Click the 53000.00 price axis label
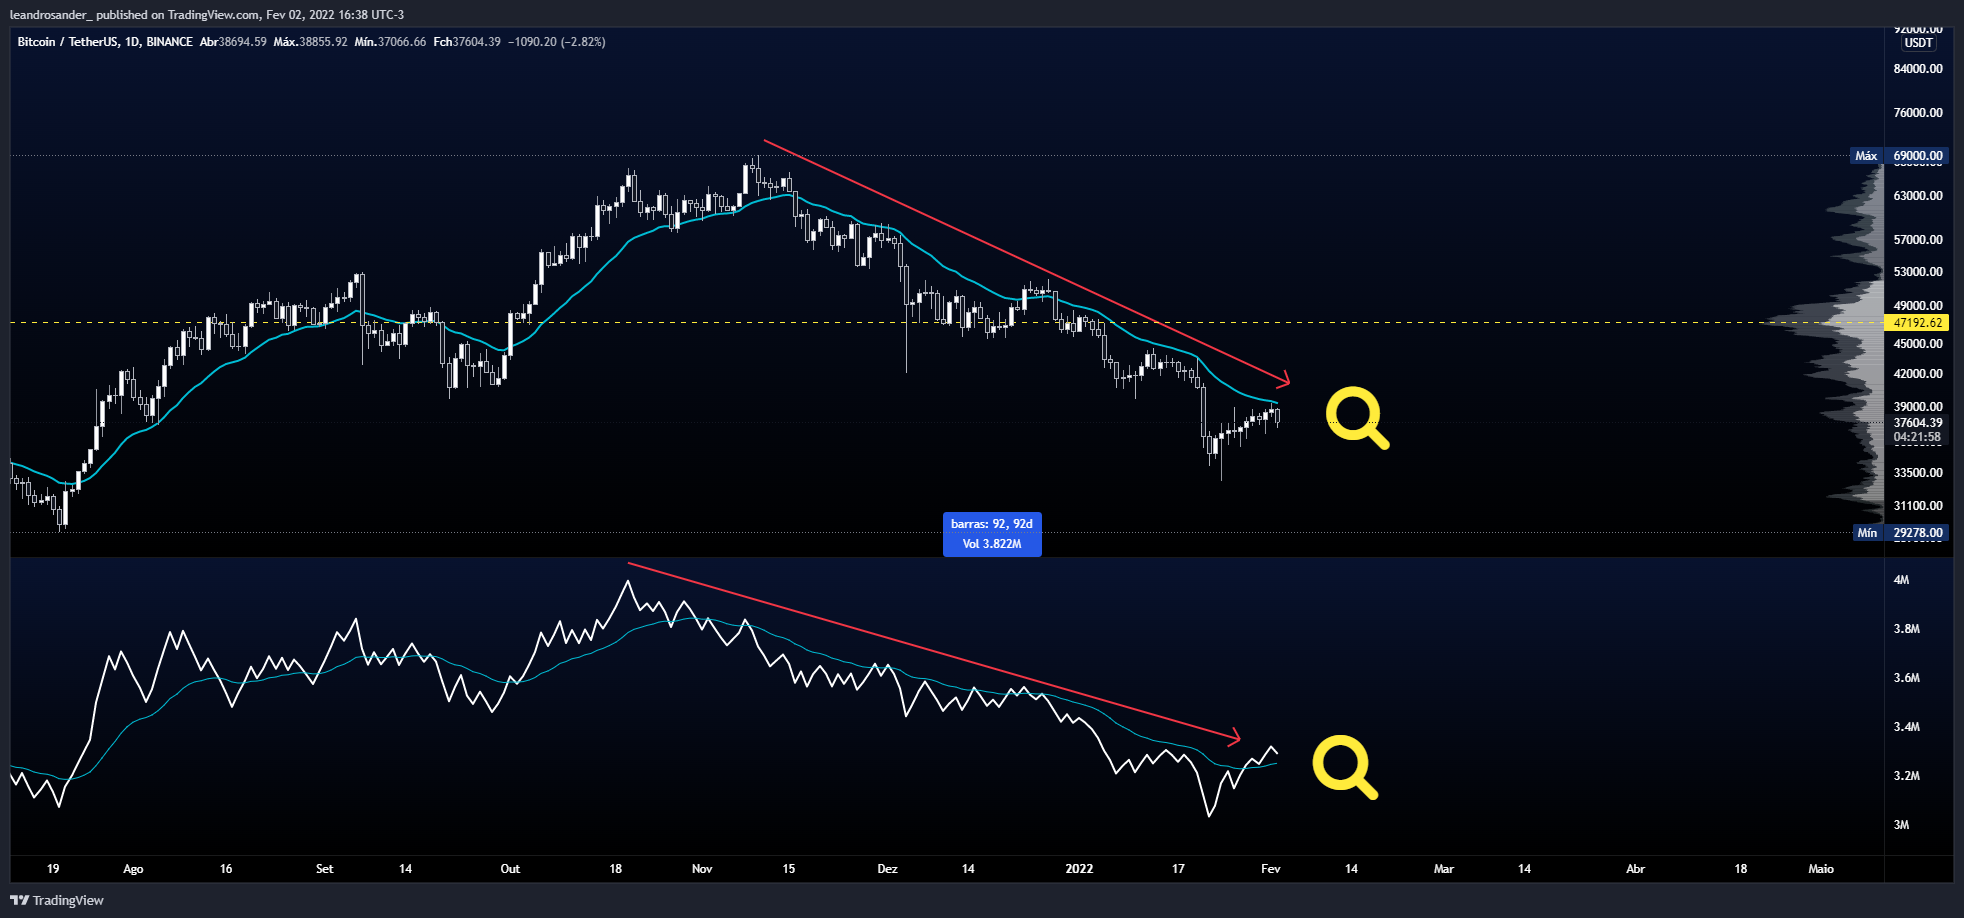This screenshot has height=918, width=1964. point(1917,272)
